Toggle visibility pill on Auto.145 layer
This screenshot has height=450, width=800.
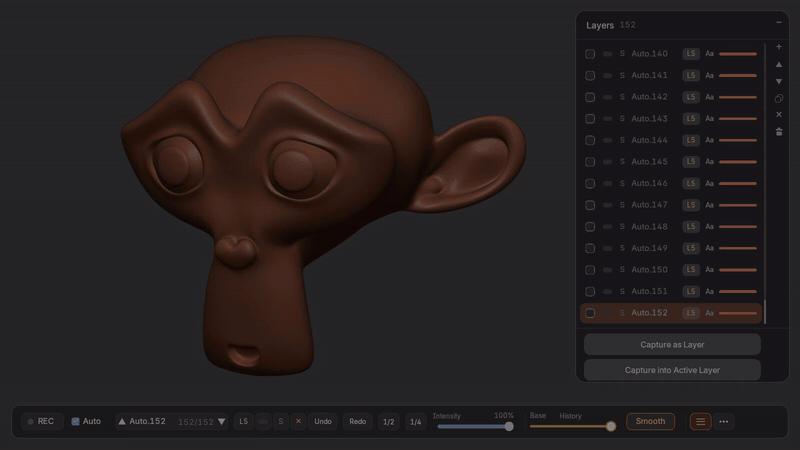point(607,162)
